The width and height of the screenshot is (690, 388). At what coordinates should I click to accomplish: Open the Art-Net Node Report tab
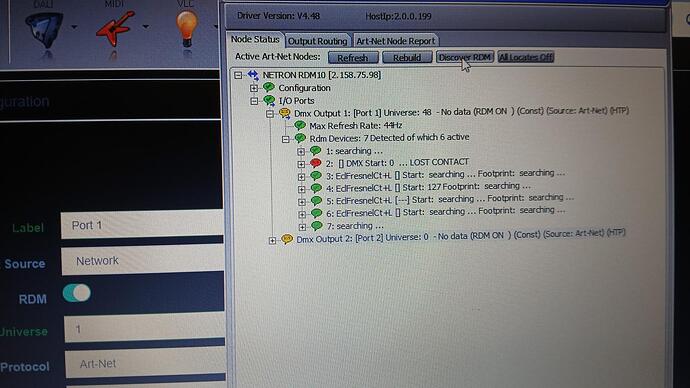[x=395, y=41]
